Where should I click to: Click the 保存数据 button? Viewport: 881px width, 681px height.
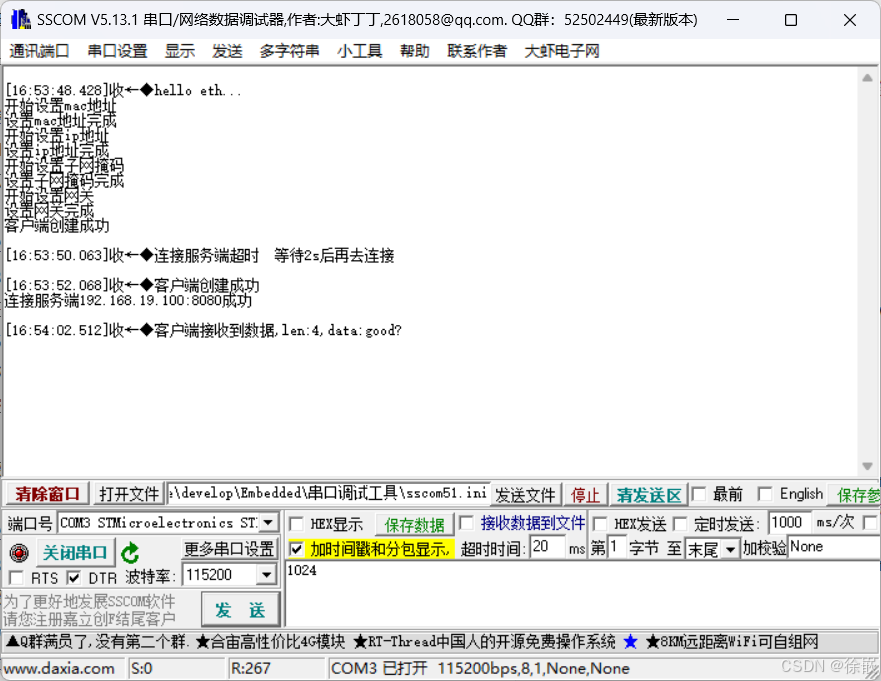[x=415, y=525]
